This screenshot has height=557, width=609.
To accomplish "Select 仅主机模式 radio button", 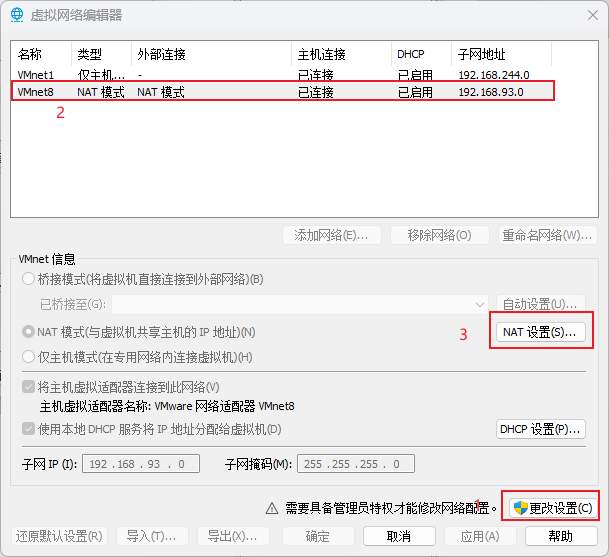I will pyautogui.click(x=28, y=357).
